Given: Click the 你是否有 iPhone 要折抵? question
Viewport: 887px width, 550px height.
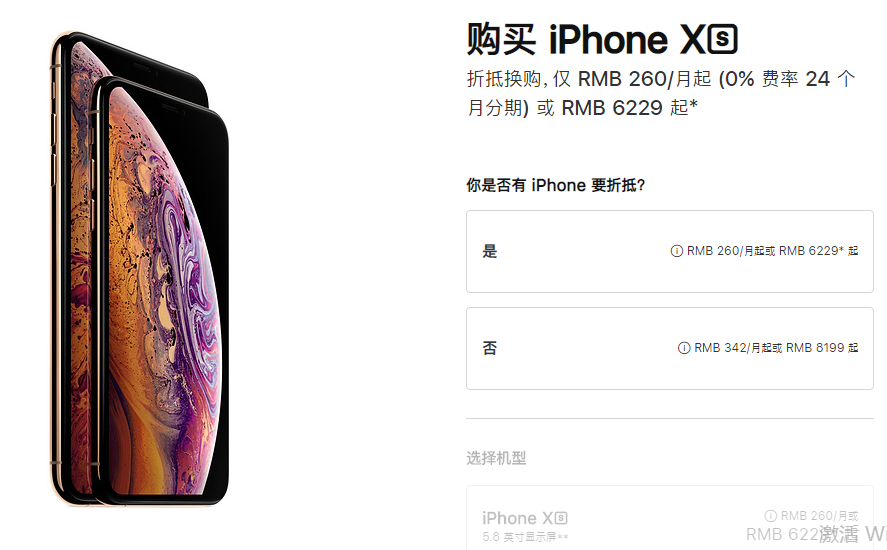Looking at the screenshot, I should [556, 185].
